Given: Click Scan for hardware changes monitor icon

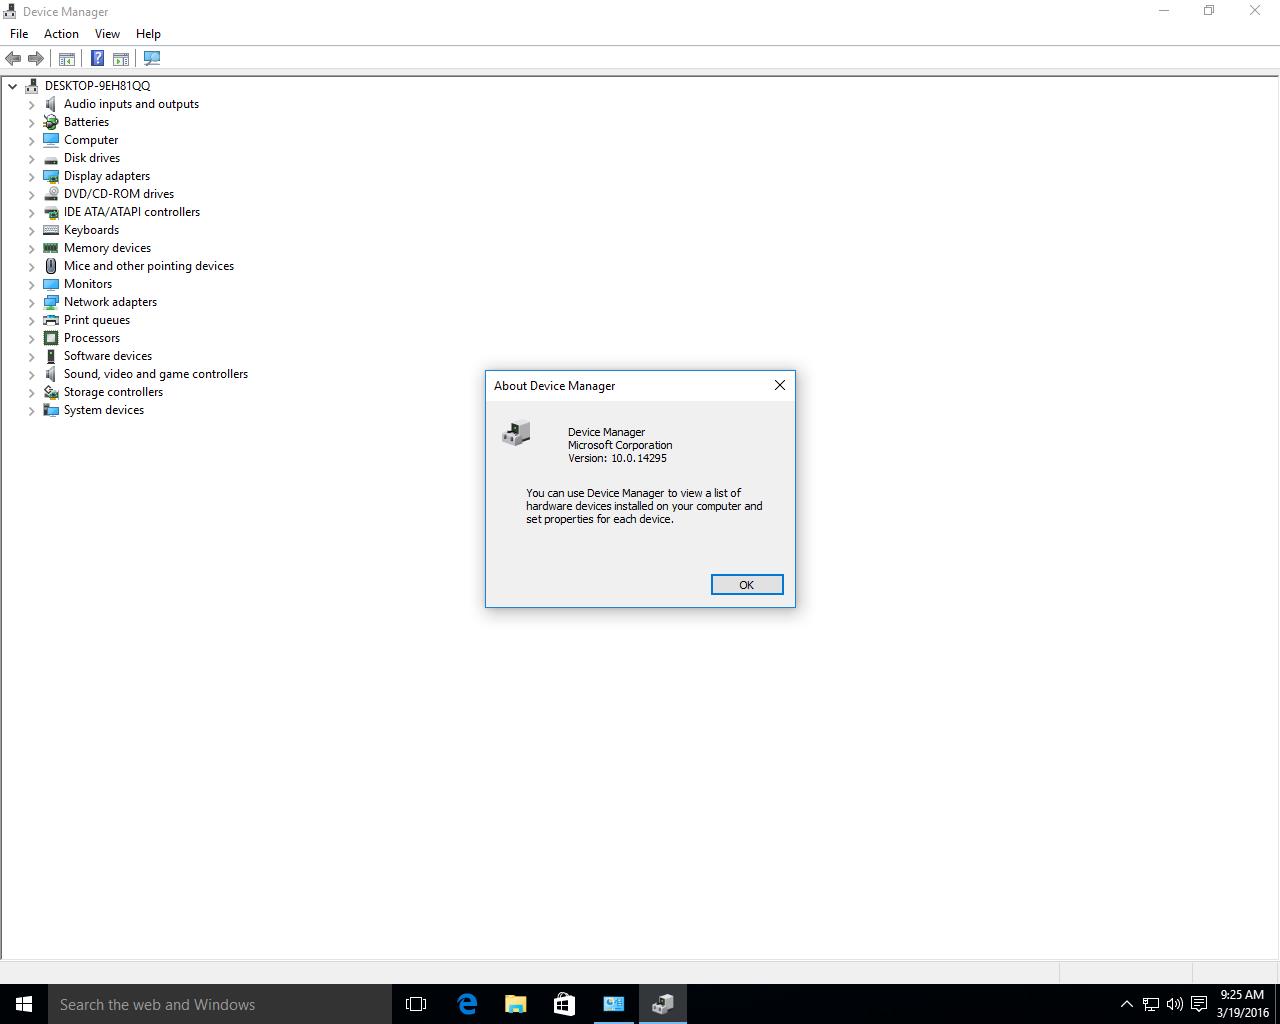Looking at the screenshot, I should pos(152,59).
